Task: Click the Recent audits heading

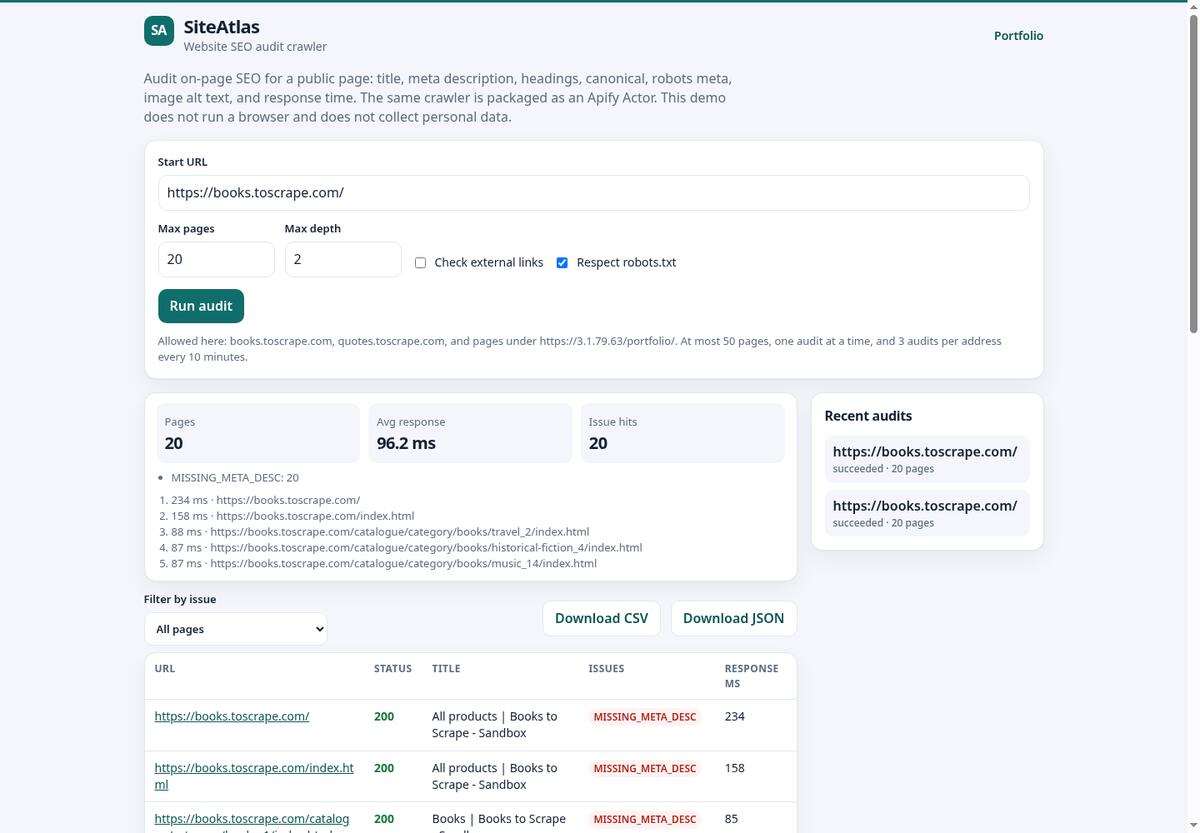Action: pos(868,416)
